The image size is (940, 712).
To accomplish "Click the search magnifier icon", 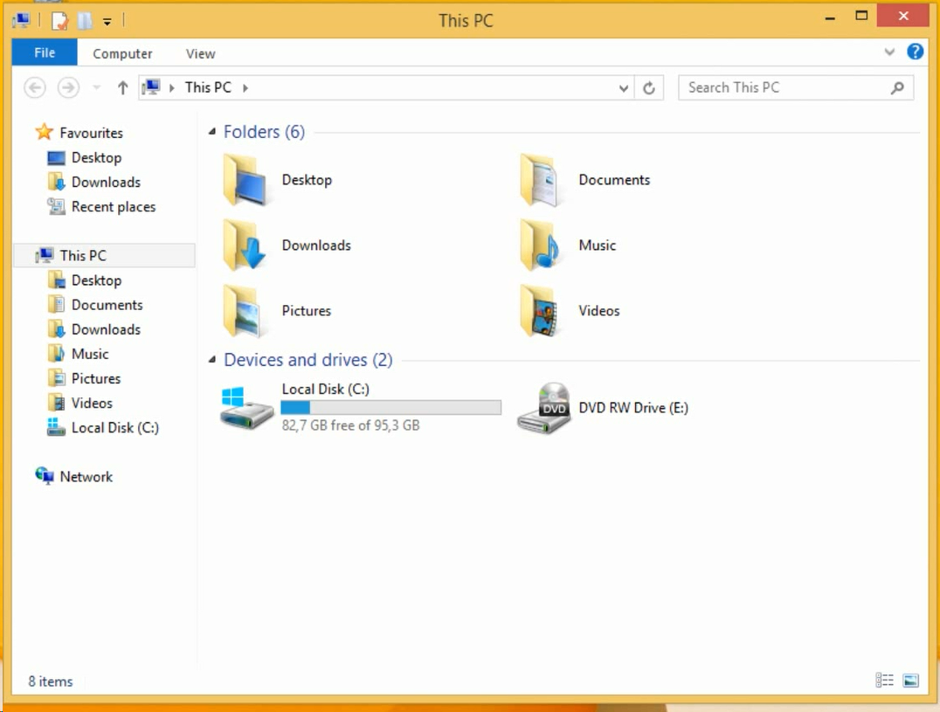I will pos(897,88).
